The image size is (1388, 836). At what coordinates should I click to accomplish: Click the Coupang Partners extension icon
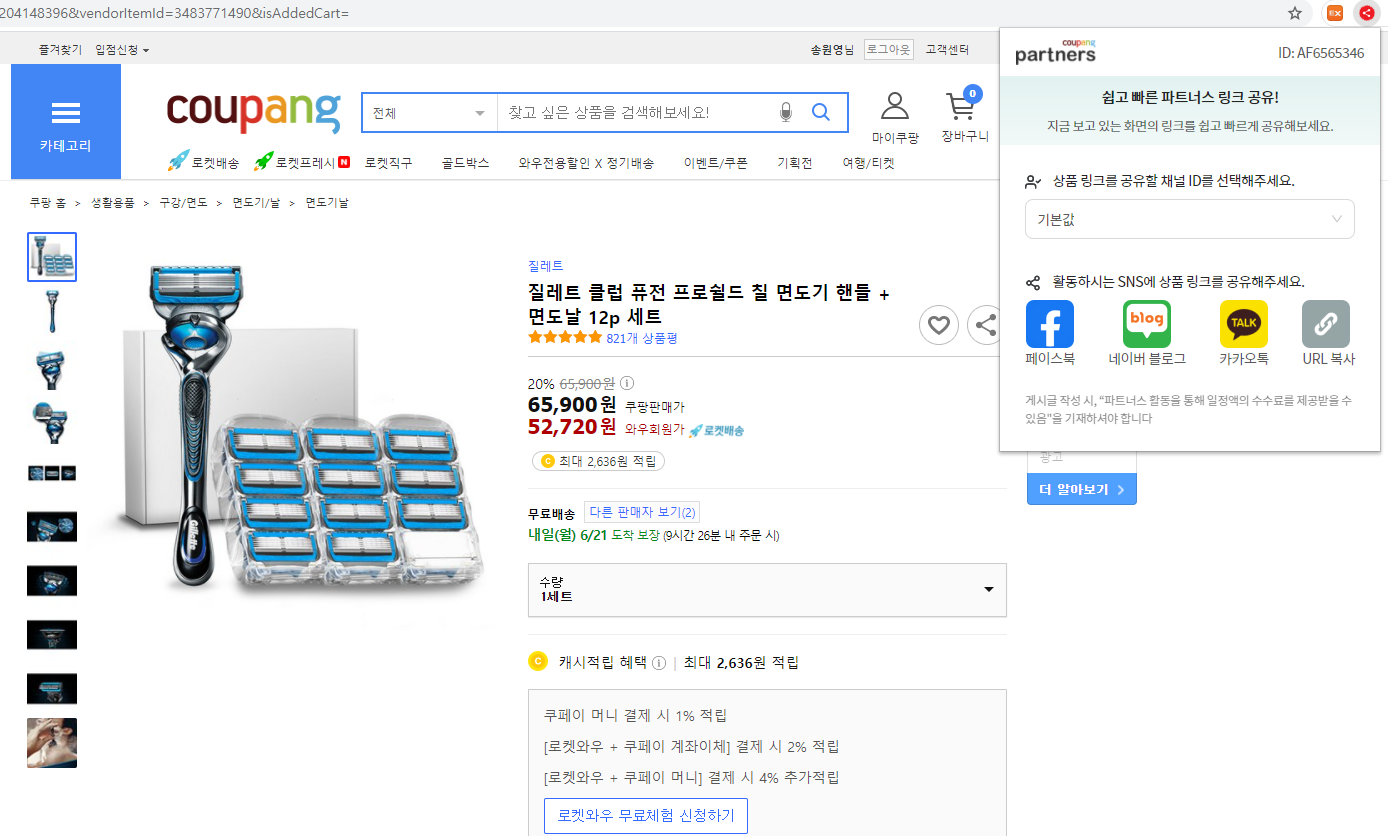point(1367,13)
